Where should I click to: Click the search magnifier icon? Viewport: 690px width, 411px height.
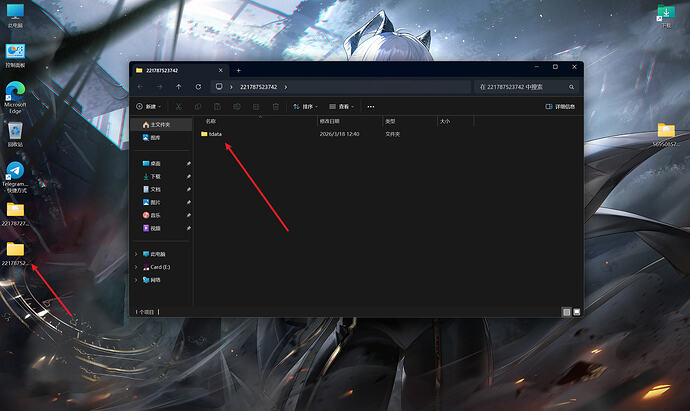click(x=571, y=87)
